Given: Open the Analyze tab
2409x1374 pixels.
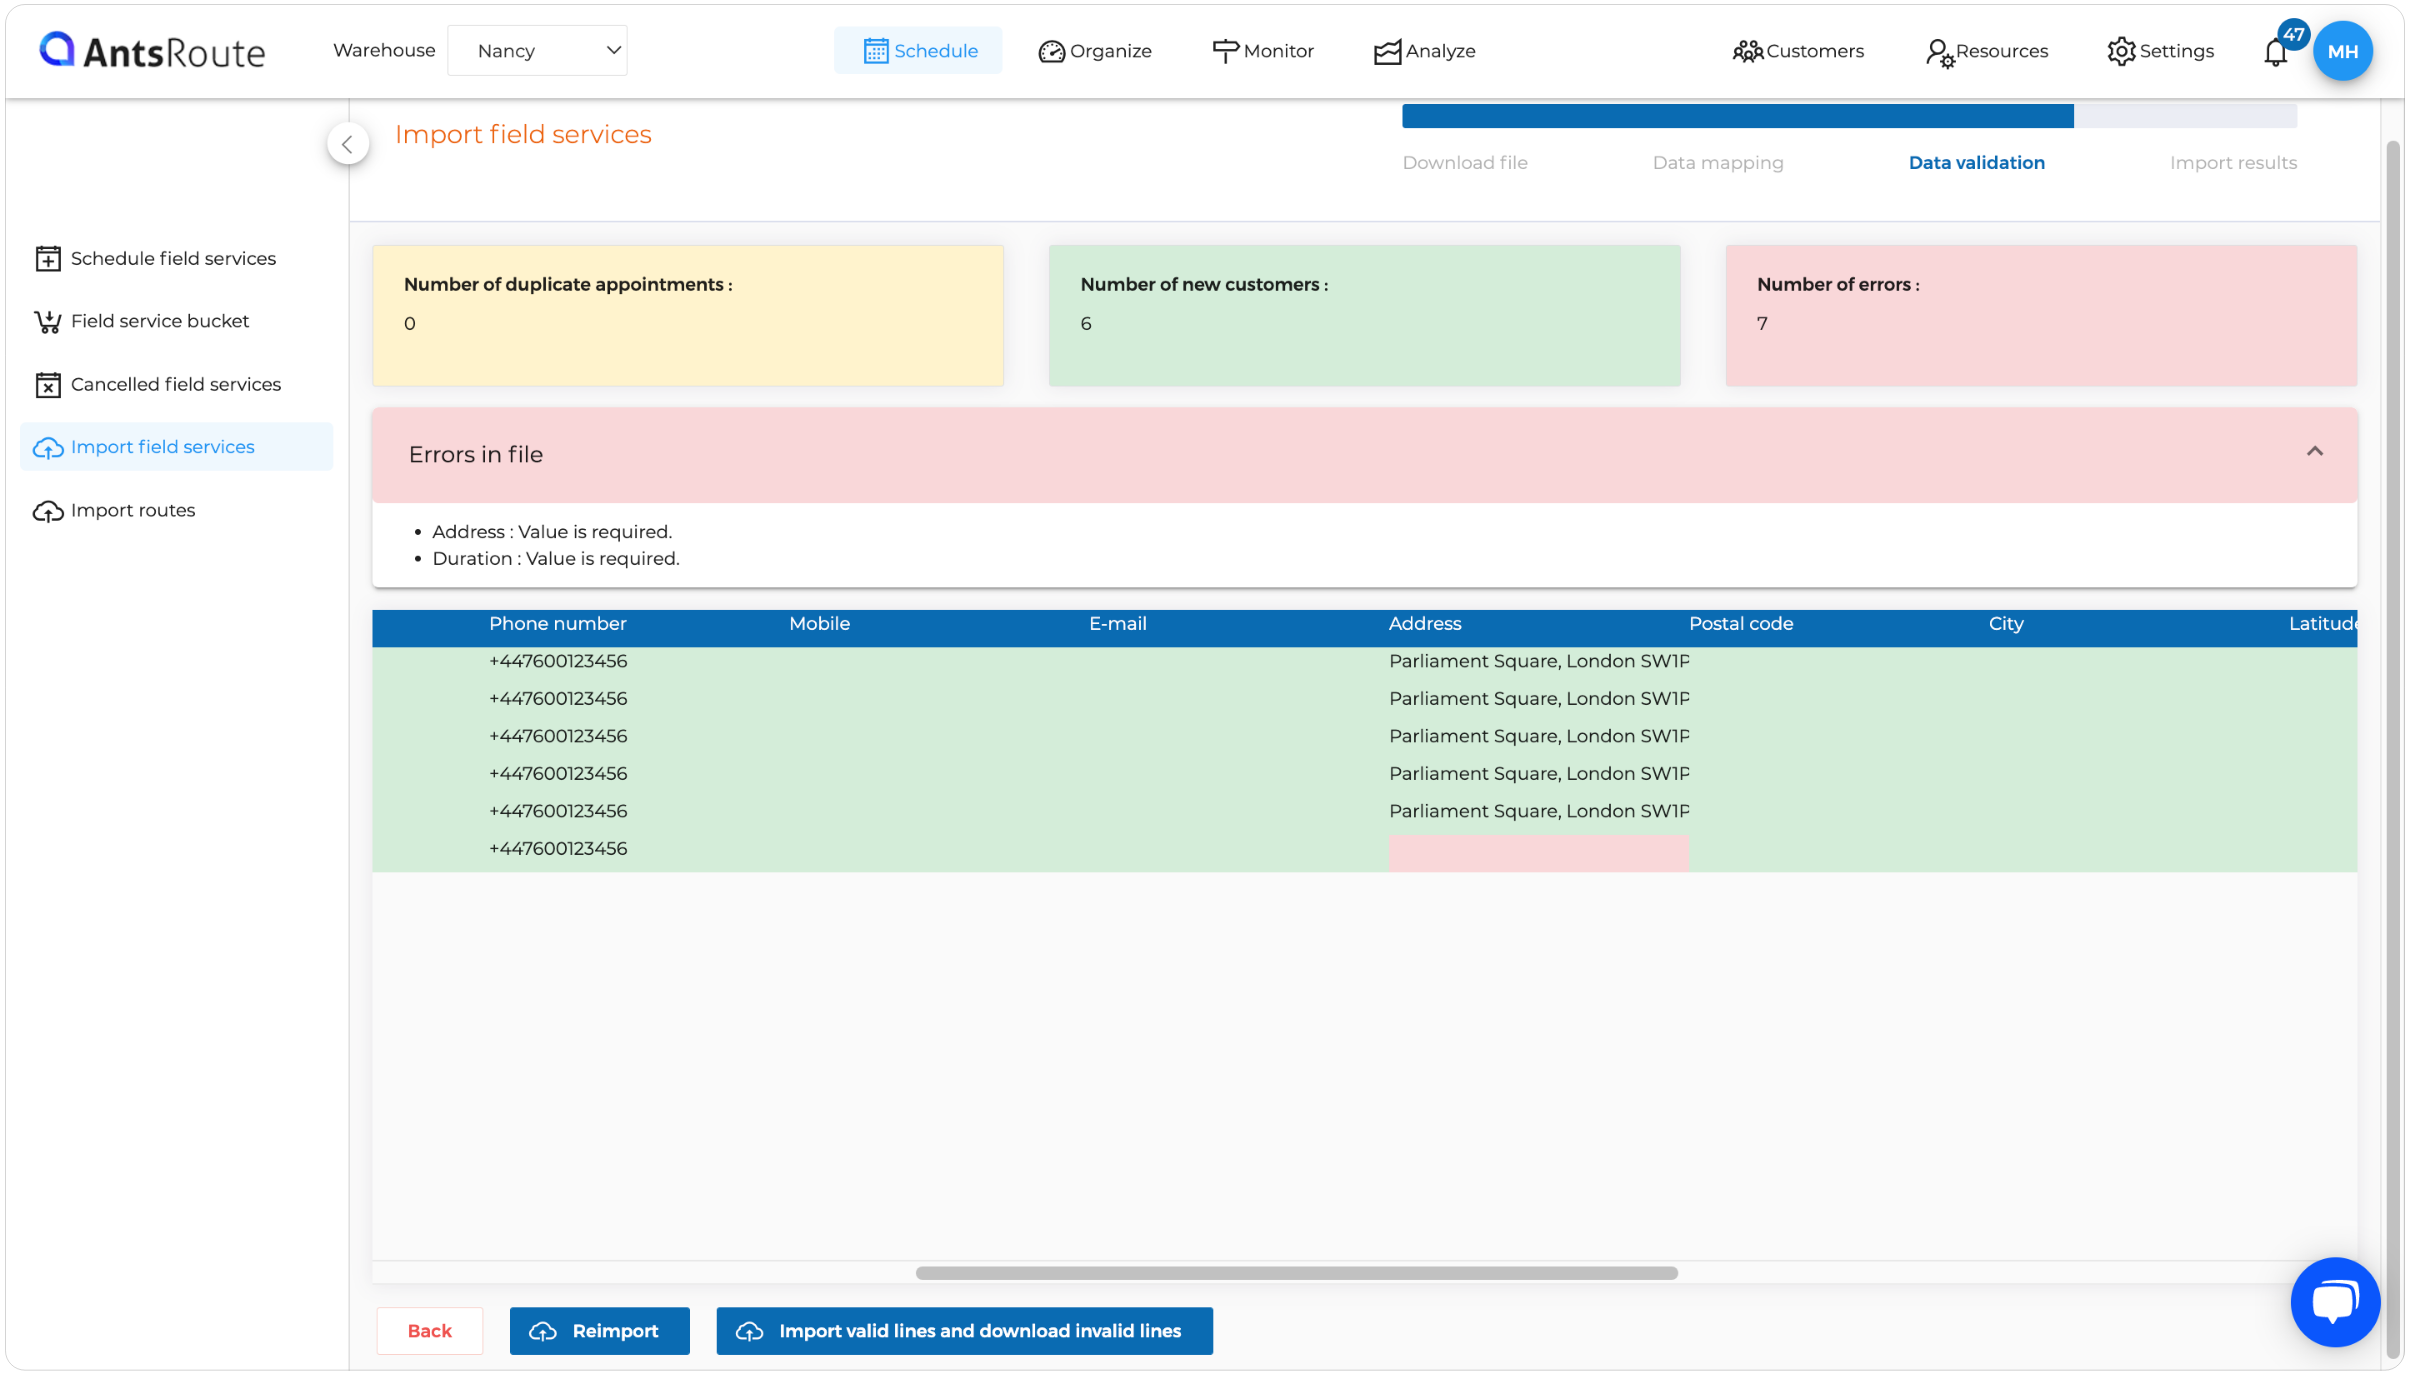Looking at the screenshot, I should coord(1424,50).
